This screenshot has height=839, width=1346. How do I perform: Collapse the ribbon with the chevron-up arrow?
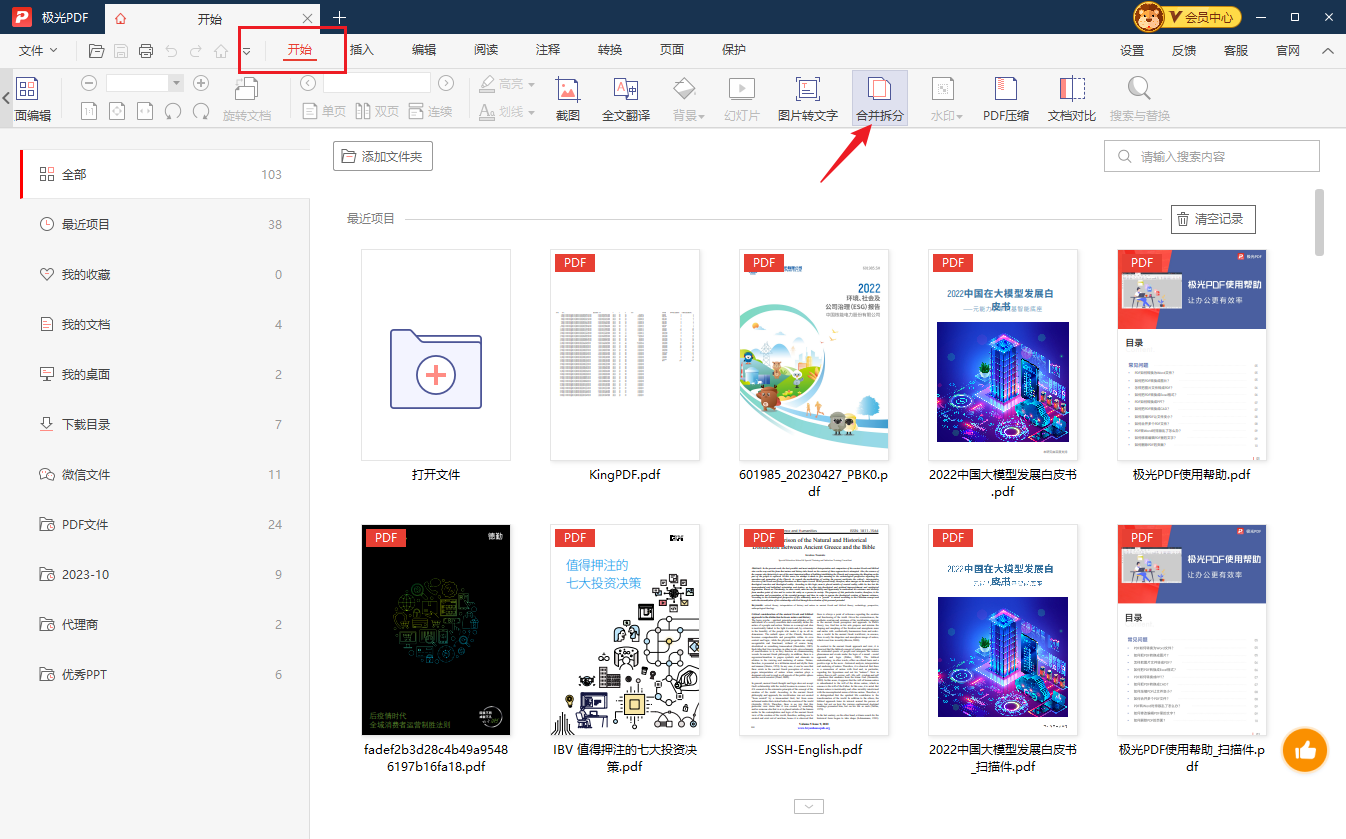(x=1327, y=51)
